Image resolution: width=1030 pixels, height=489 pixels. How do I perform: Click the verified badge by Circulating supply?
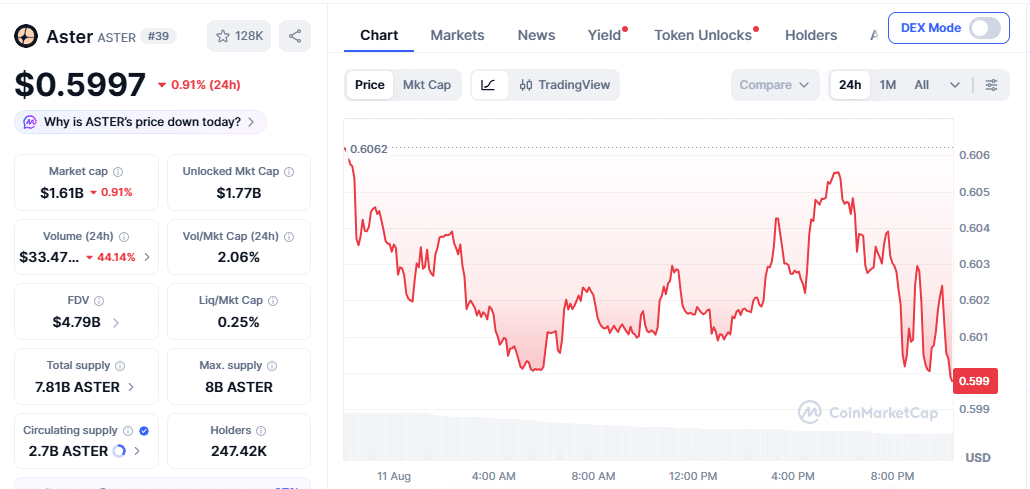pos(144,431)
